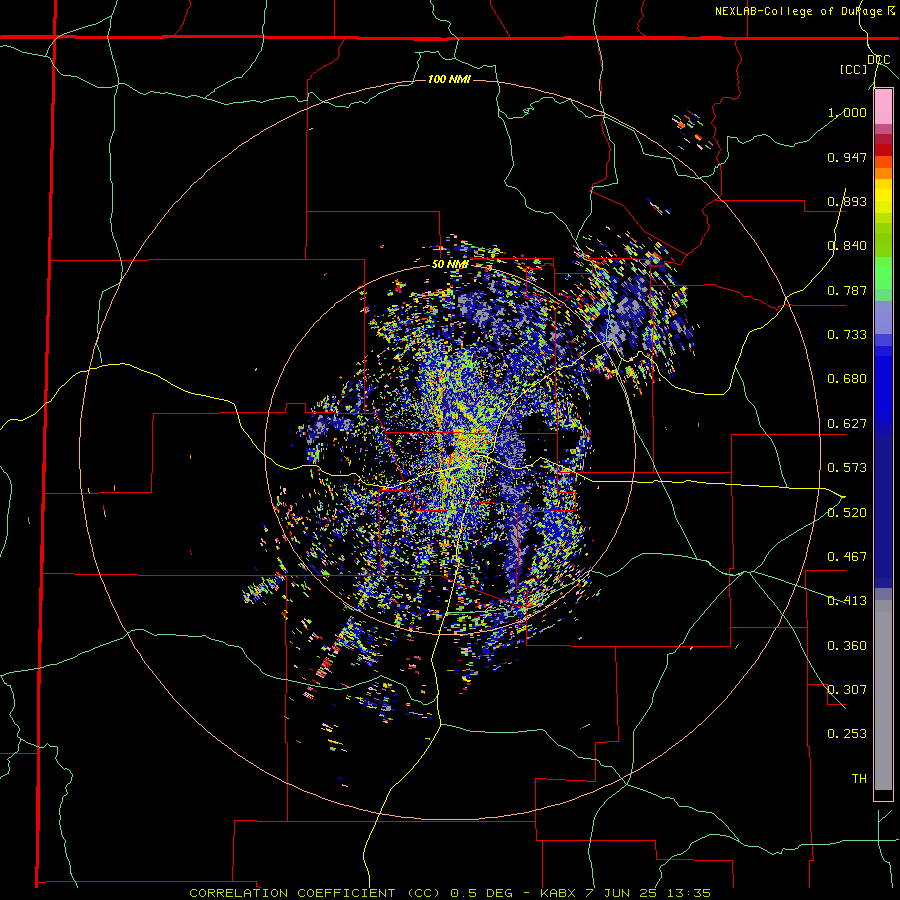Select the 0.467 legend value

[847, 557]
